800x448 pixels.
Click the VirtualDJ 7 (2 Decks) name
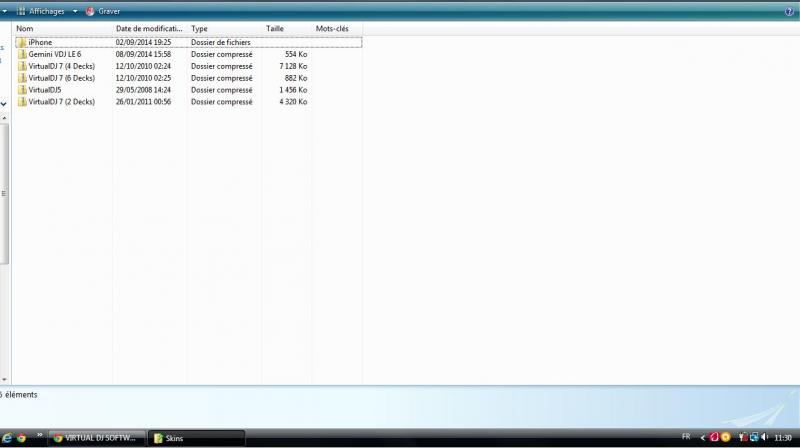pos(62,102)
